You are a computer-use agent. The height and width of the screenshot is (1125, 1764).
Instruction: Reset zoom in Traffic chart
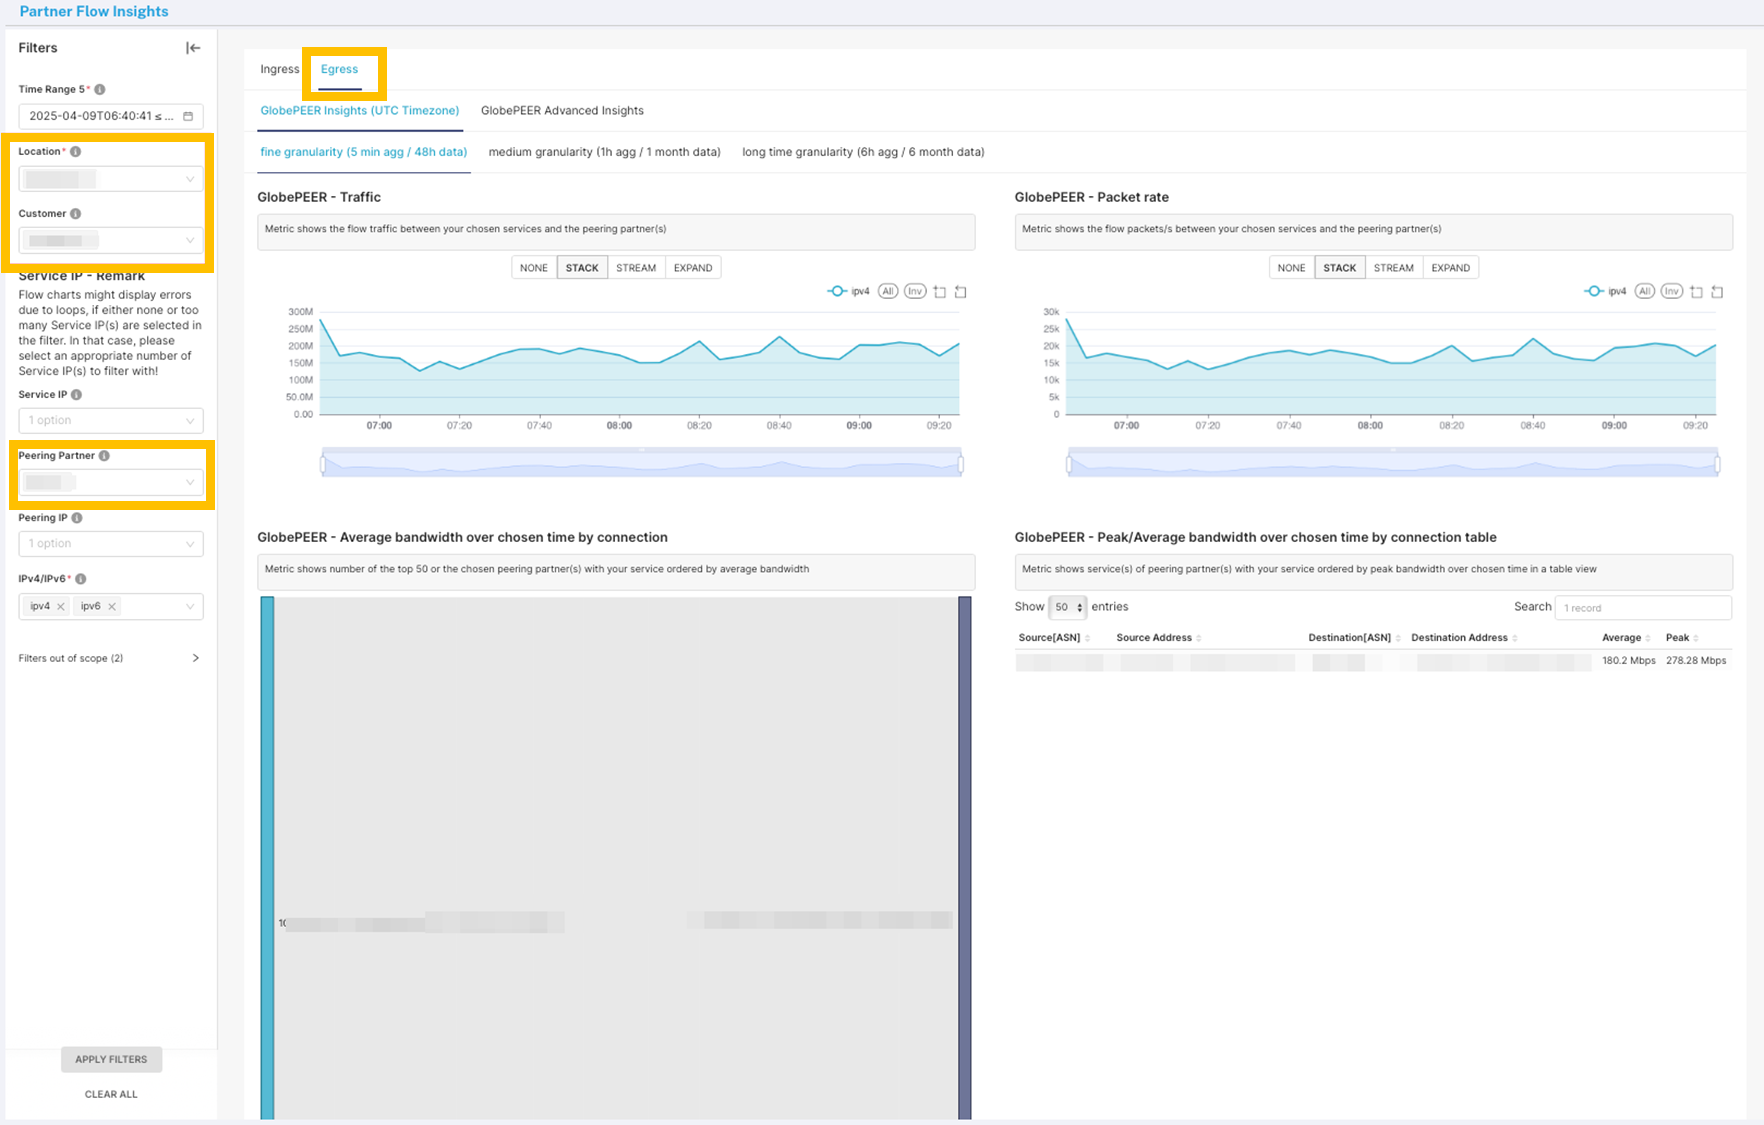tap(961, 291)
